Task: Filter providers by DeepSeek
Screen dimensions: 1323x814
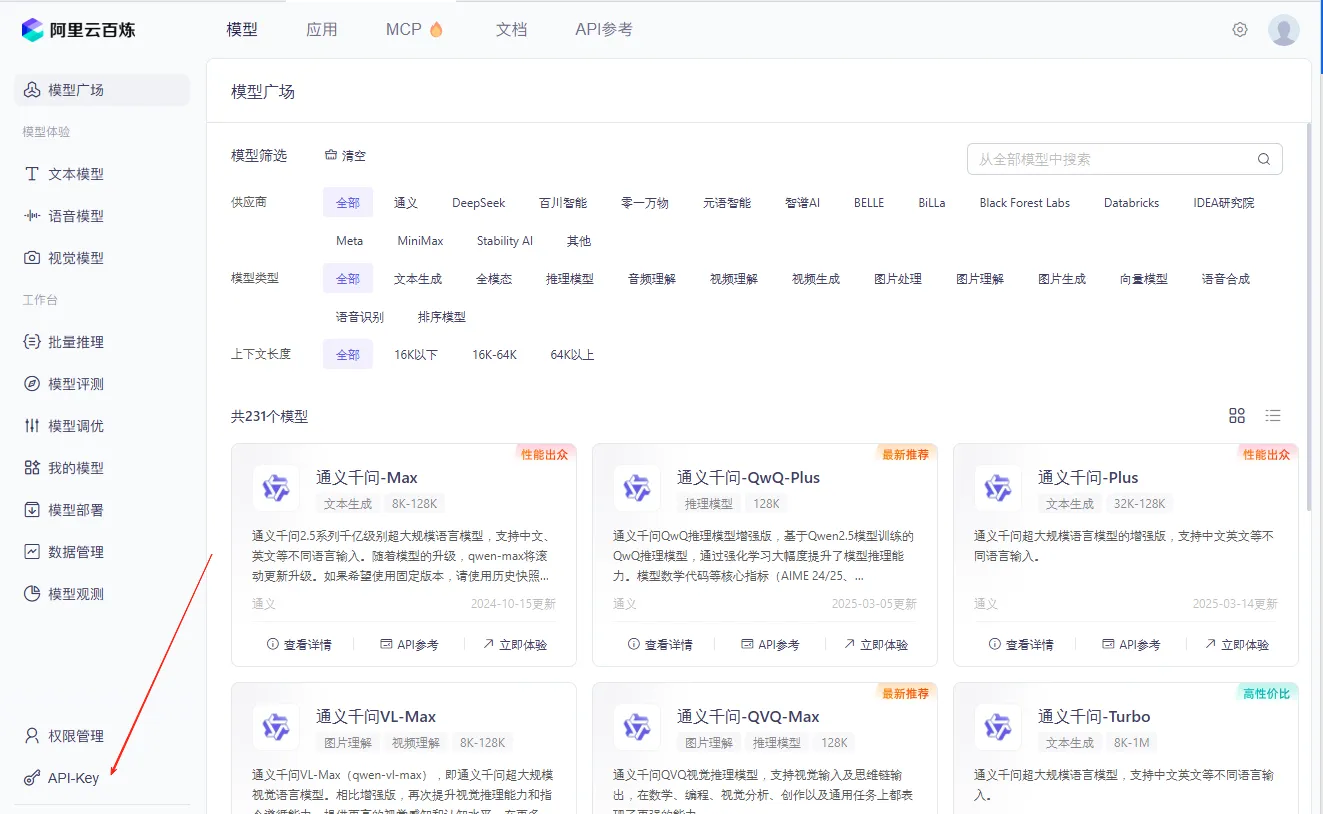Action: click(x=479, y=203)
